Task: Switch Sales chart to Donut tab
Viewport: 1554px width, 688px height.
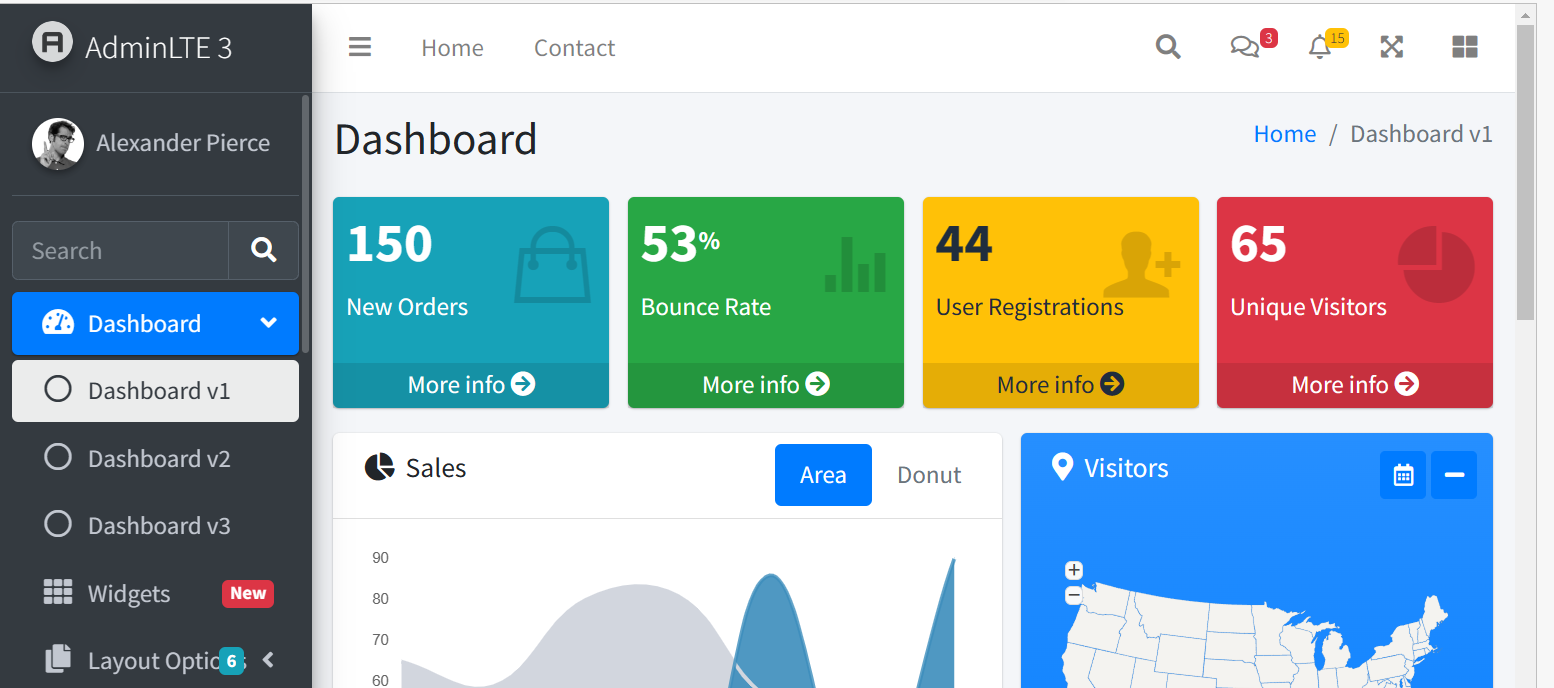Action: (x=928, y=475)
